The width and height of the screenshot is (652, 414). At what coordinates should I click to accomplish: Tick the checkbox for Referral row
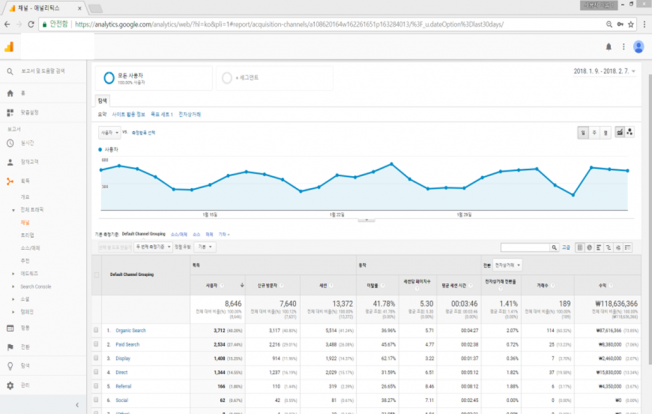tap(96, 386)
